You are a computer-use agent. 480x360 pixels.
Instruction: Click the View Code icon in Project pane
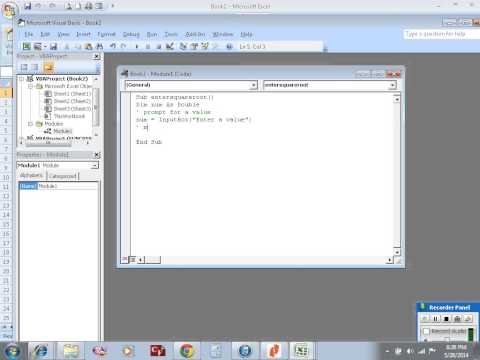pyautogui.click(x=24, y=67)
